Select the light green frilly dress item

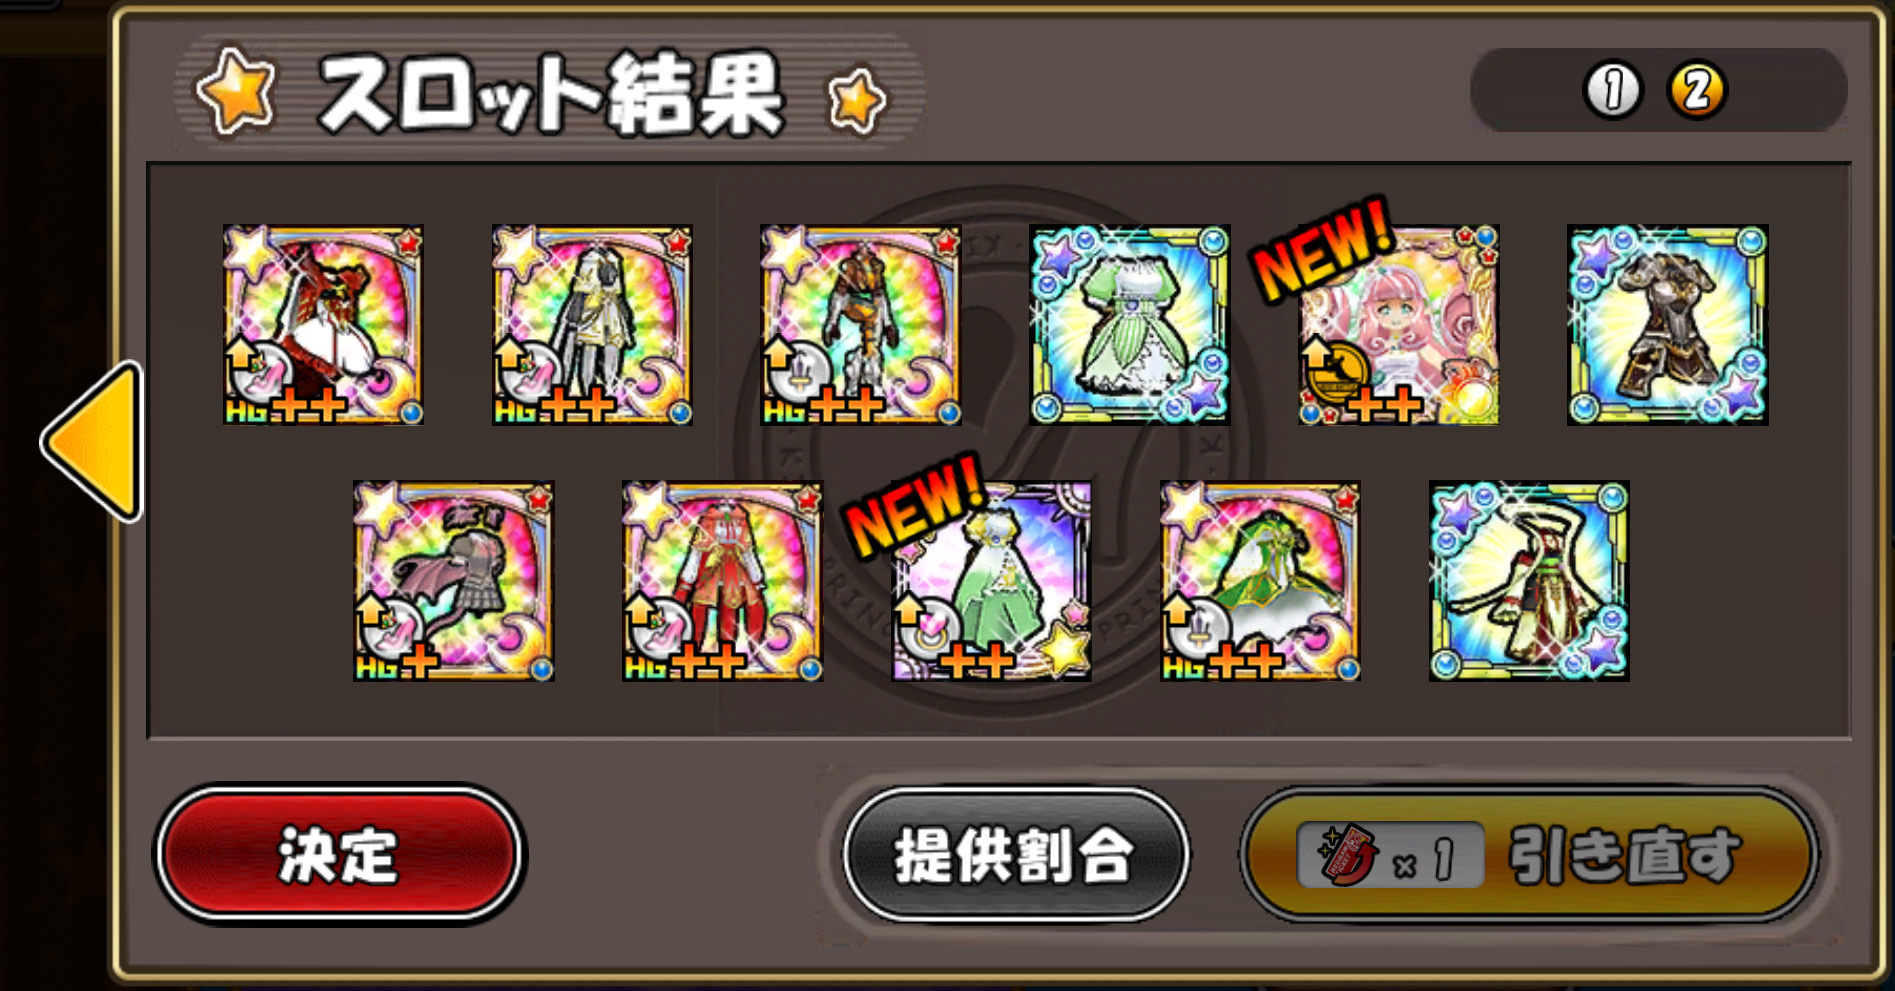[x=1130, y=325]
